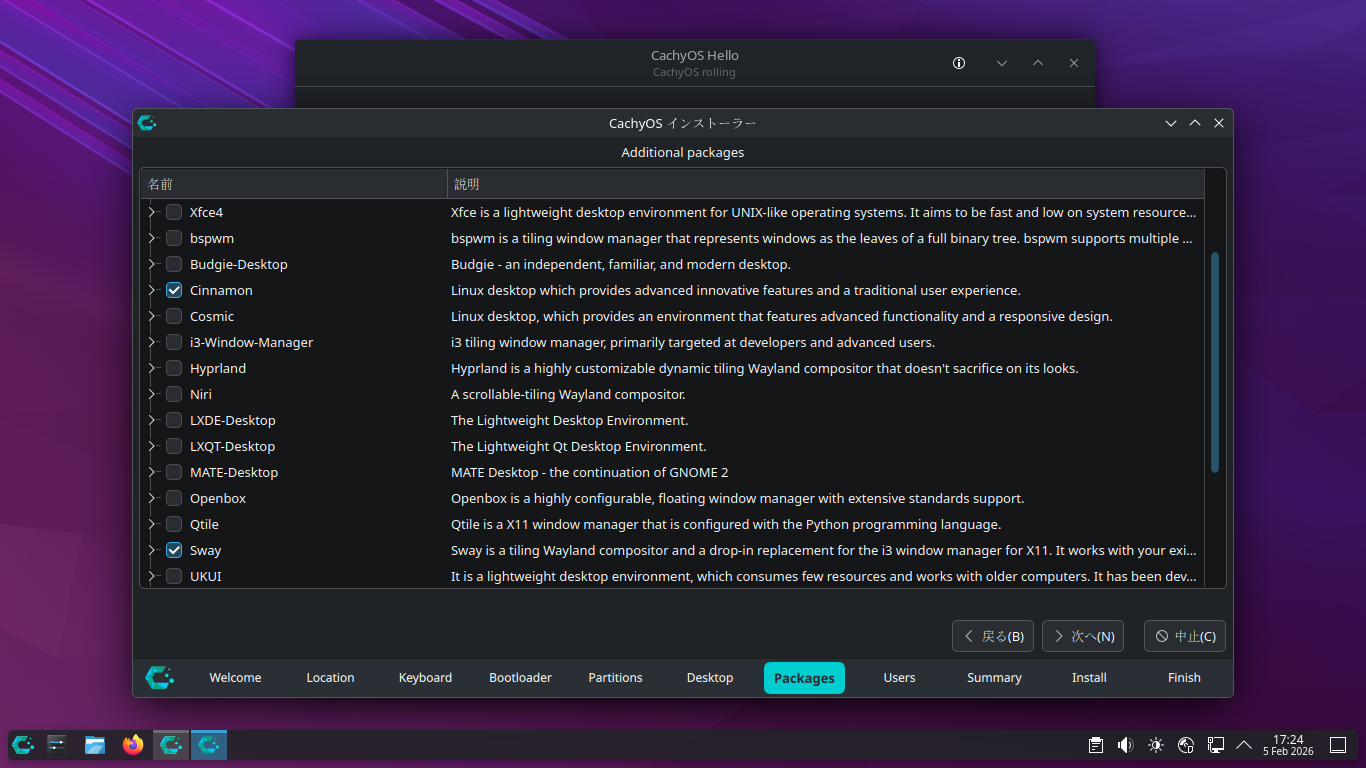Go to the Welcome step

(235, 678)
